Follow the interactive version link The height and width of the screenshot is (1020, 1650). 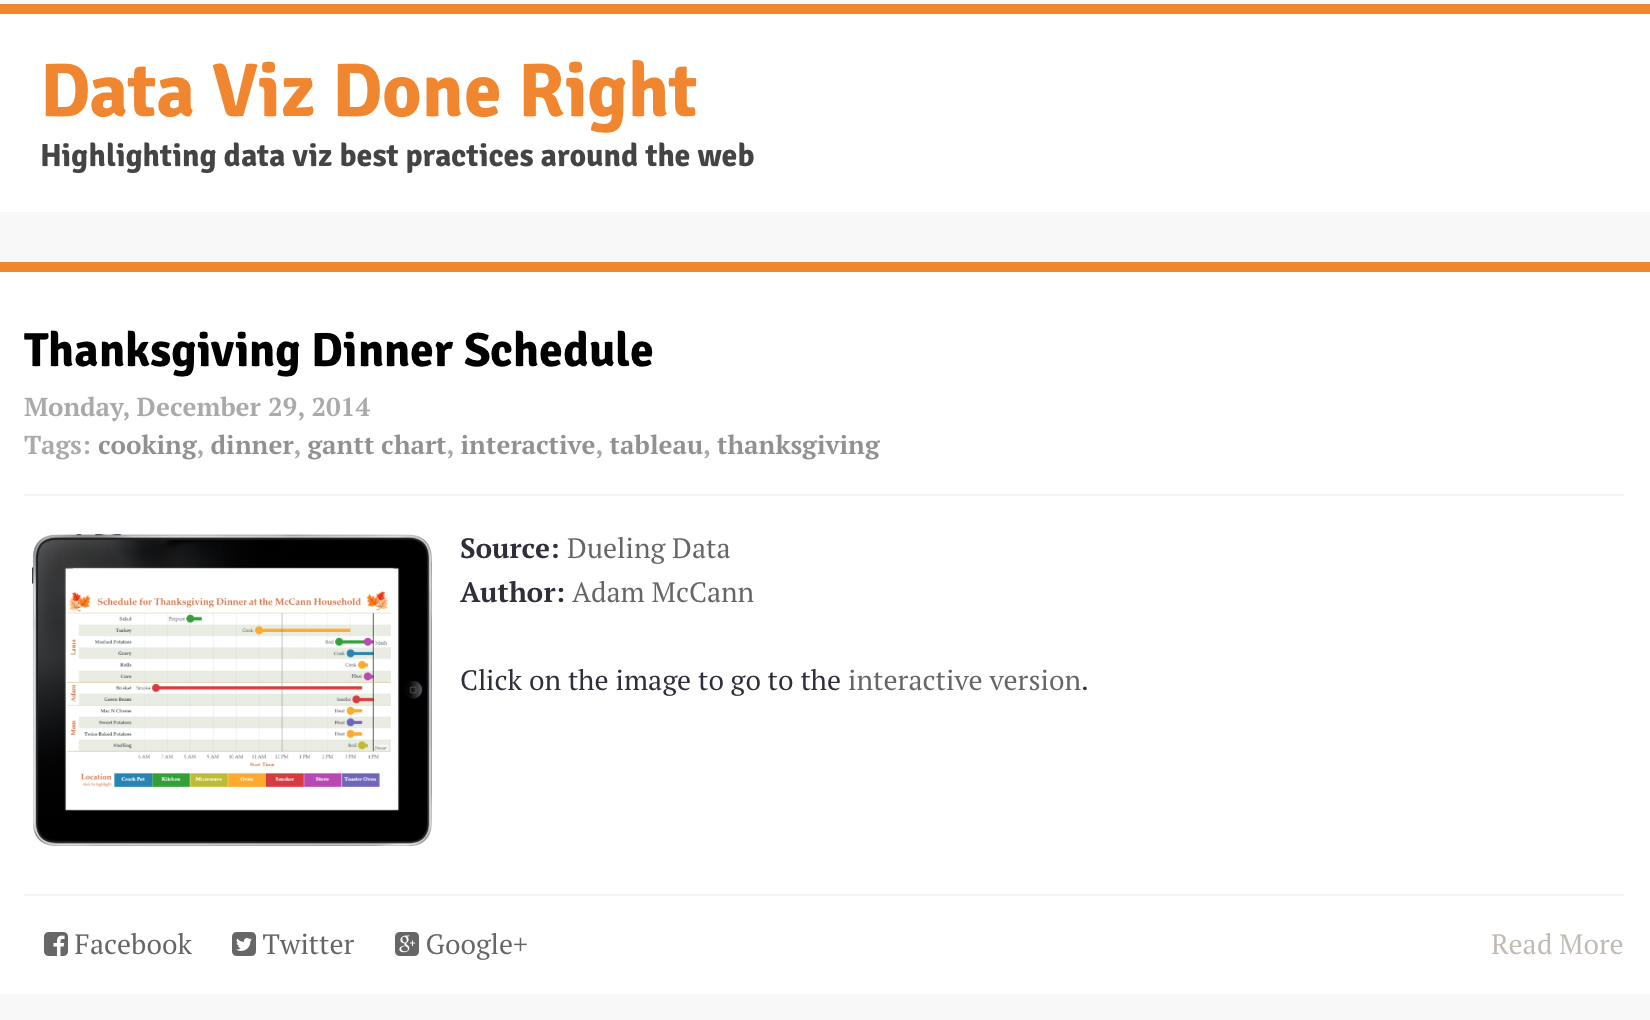tap(964, 681)
